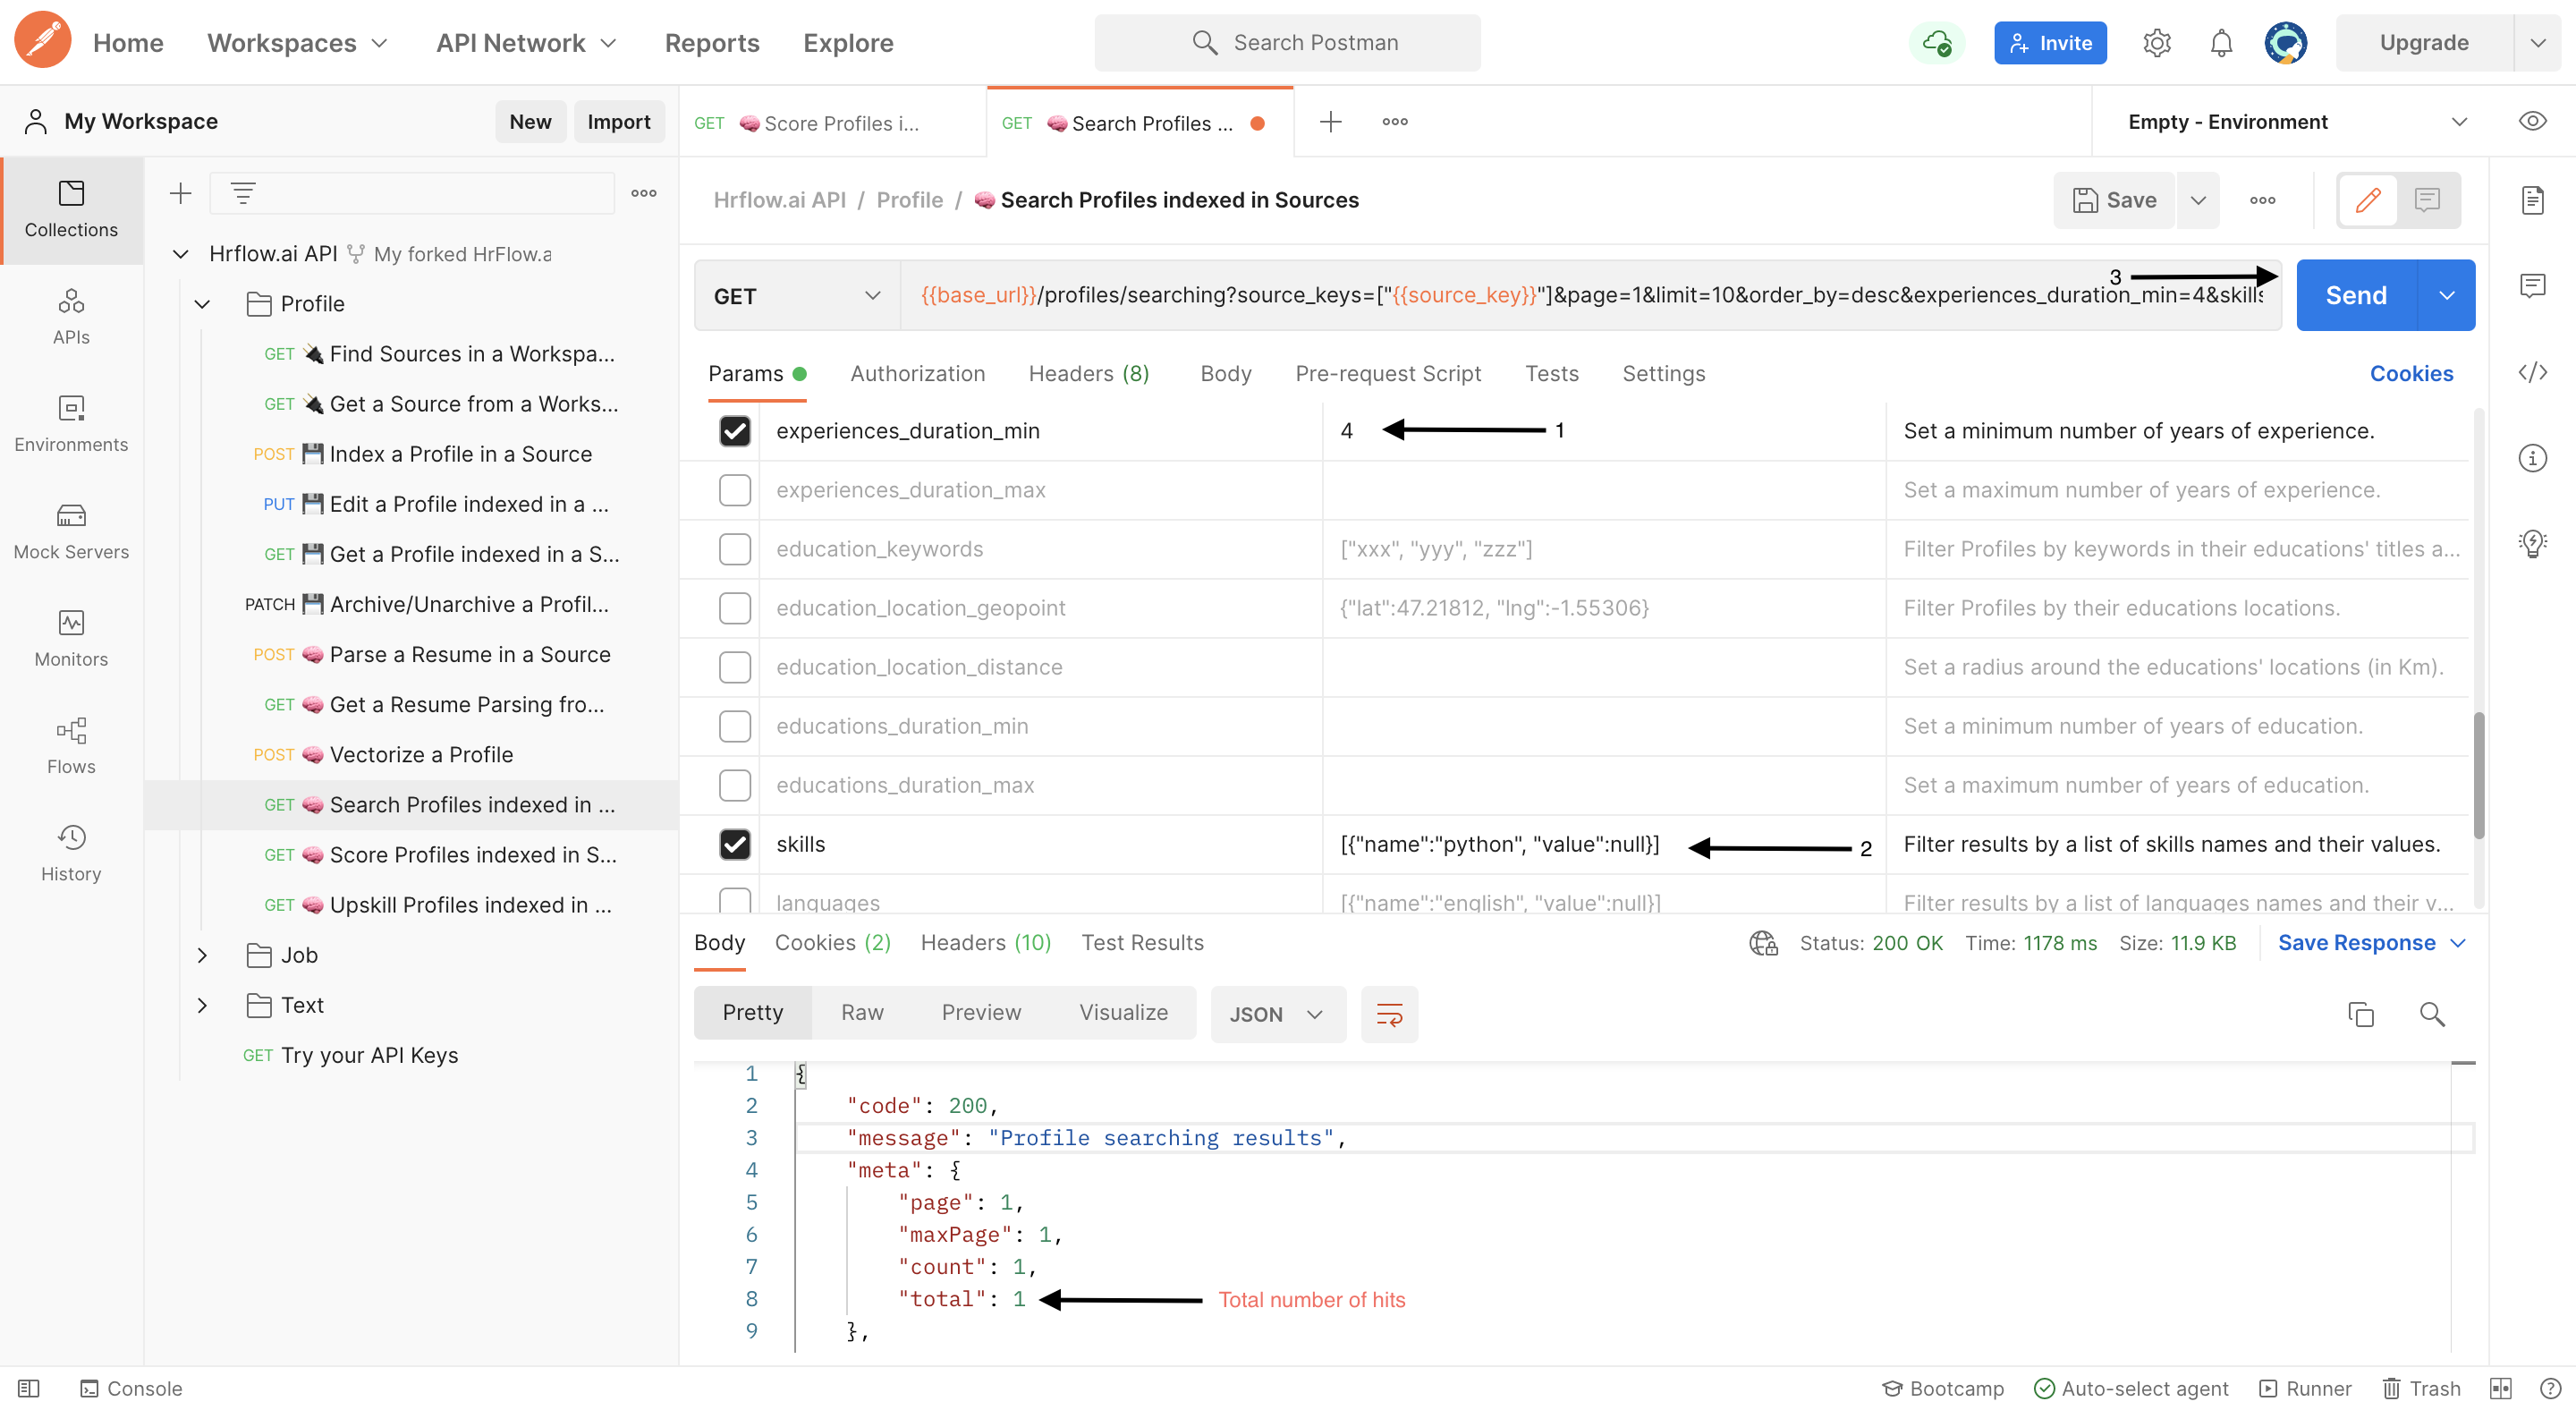Uncheck the skills parameter
This screenshot has height=1410, width=2576.
click(x=735, y=844)
